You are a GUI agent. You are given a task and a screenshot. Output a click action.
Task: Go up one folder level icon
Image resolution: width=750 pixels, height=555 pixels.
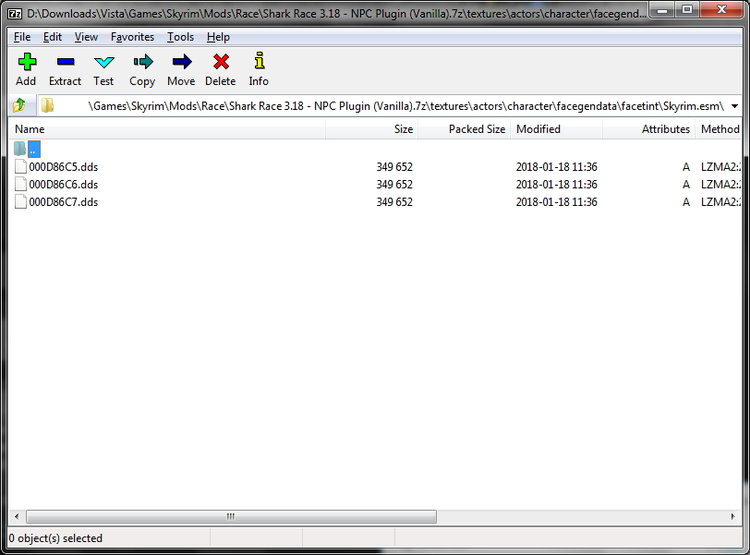click(20, 105)
